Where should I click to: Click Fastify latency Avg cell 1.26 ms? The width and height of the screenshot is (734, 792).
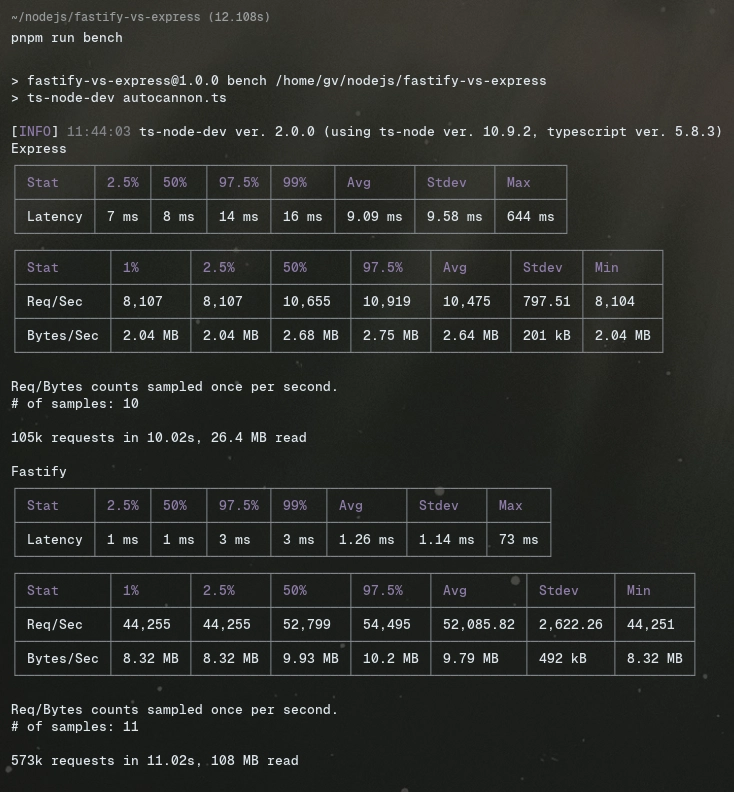point(366,539)
